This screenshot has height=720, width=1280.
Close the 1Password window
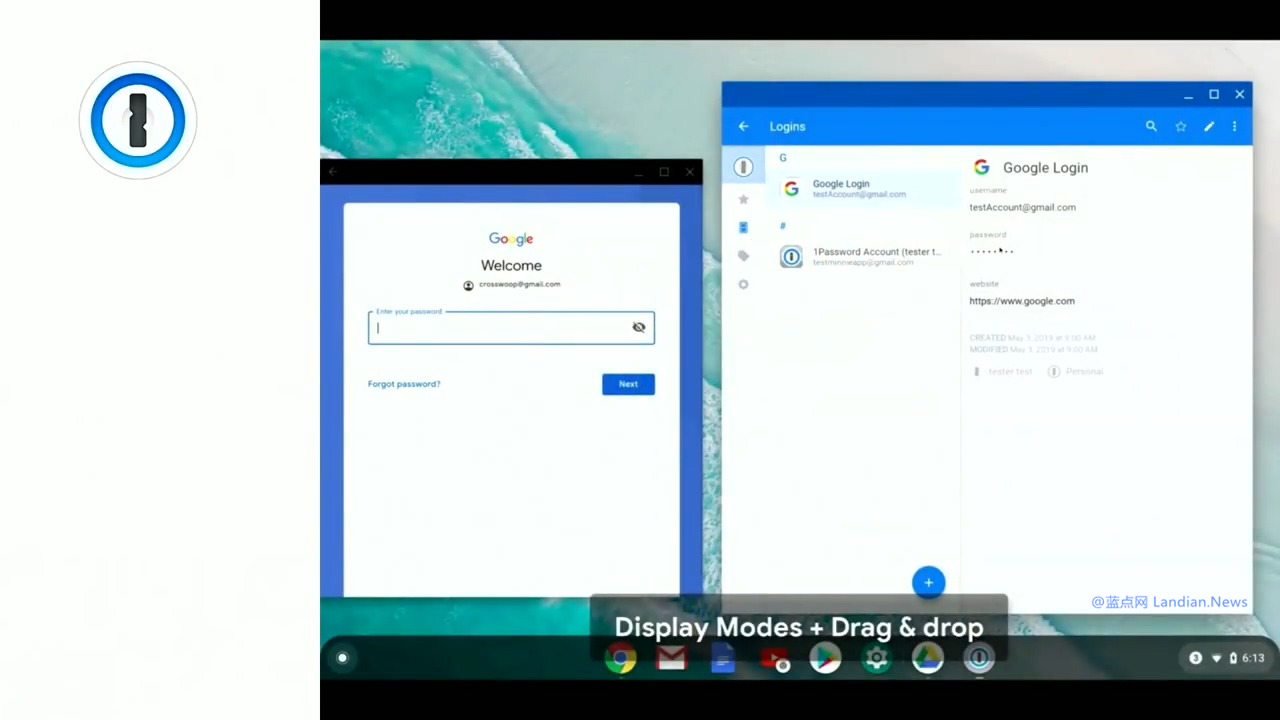pyautogui.click(x=1240, y=94)
